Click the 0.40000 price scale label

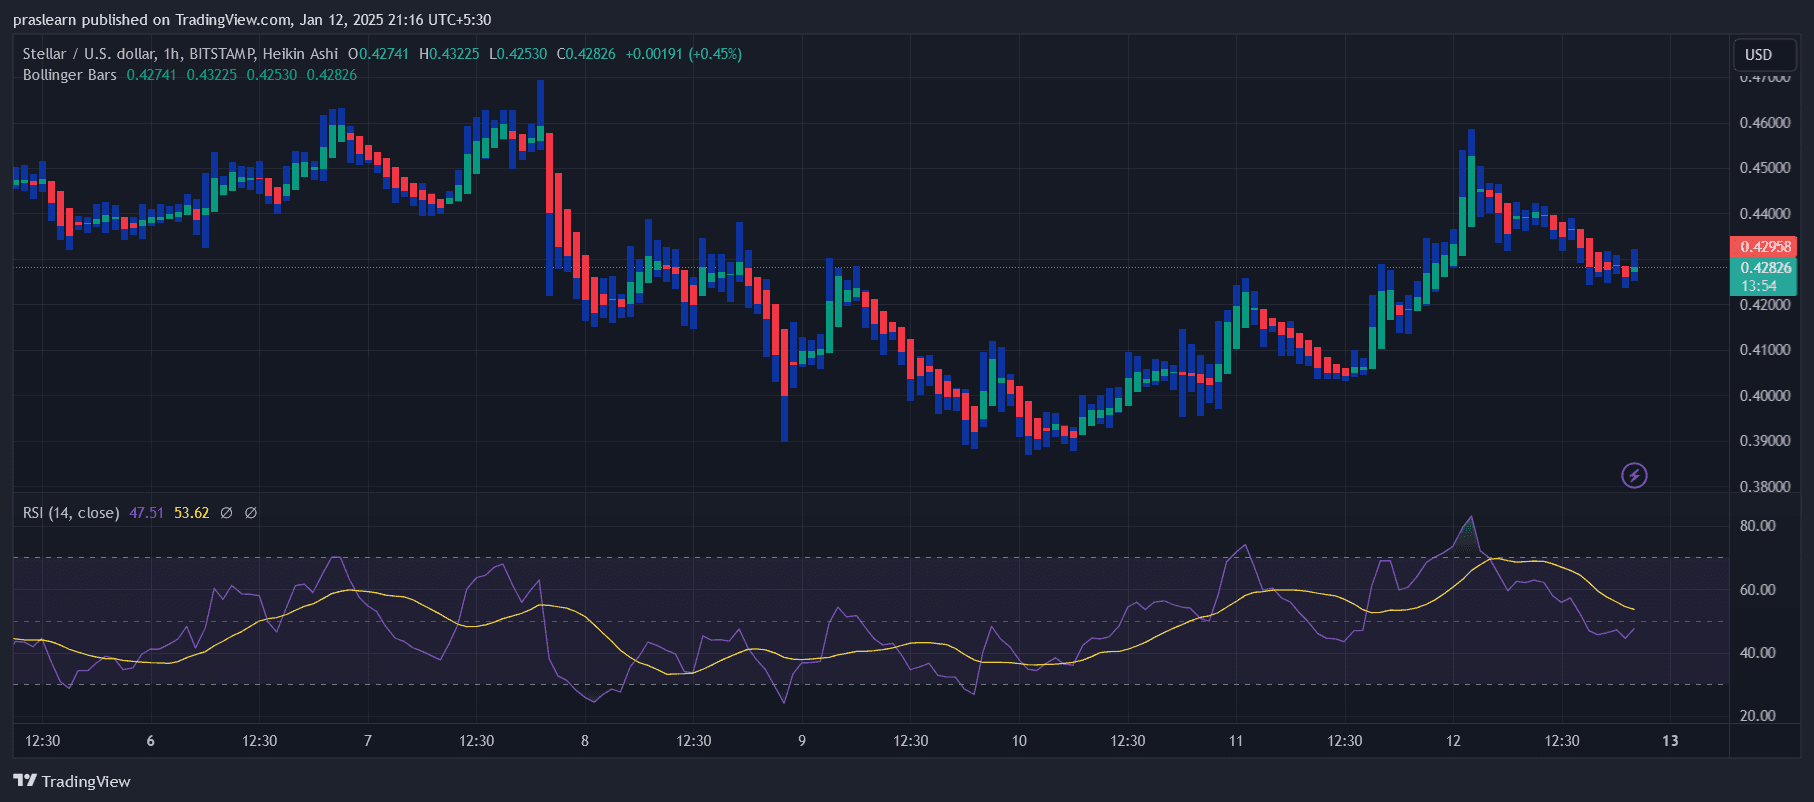(x=1765, y=396)
